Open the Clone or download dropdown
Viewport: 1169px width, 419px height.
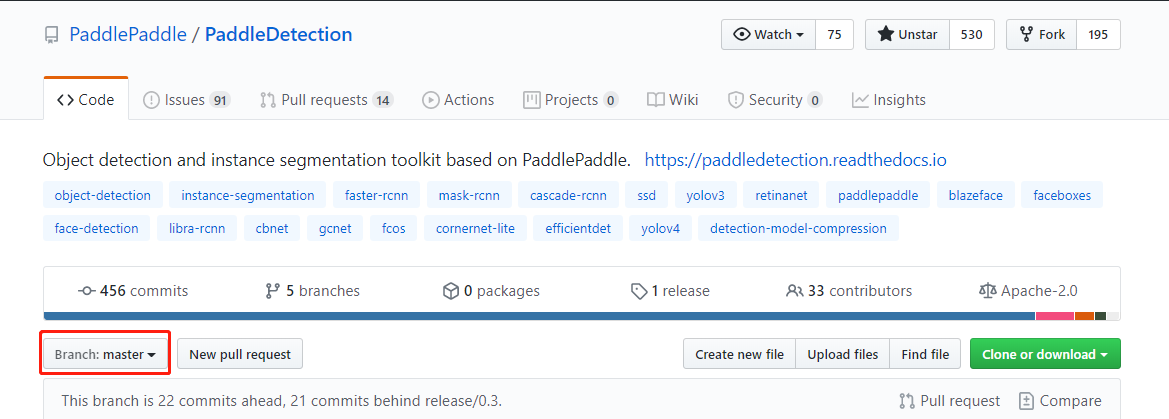(1045, 354)
